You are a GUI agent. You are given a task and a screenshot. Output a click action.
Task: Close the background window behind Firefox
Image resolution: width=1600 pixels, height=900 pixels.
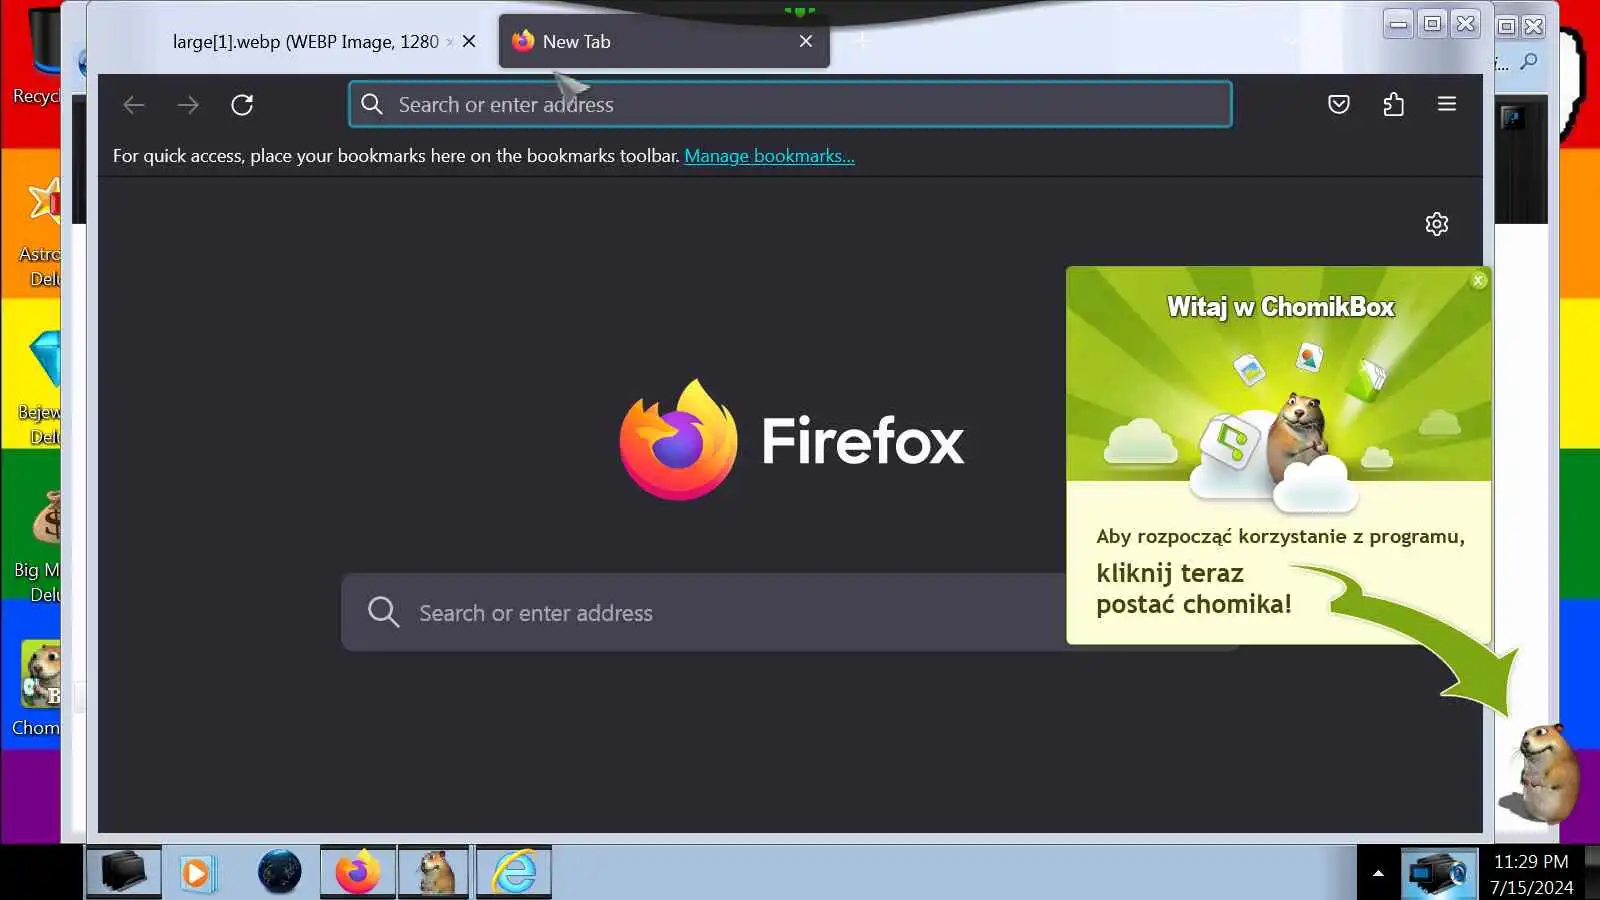click(x=1534, y=26)
